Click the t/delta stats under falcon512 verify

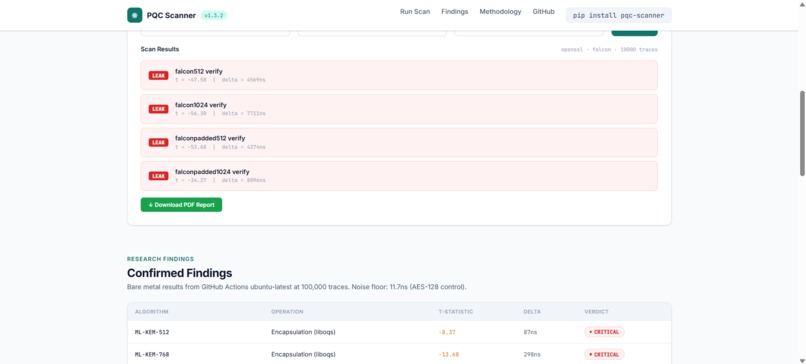pyautogui.click(x=221, y=80)
